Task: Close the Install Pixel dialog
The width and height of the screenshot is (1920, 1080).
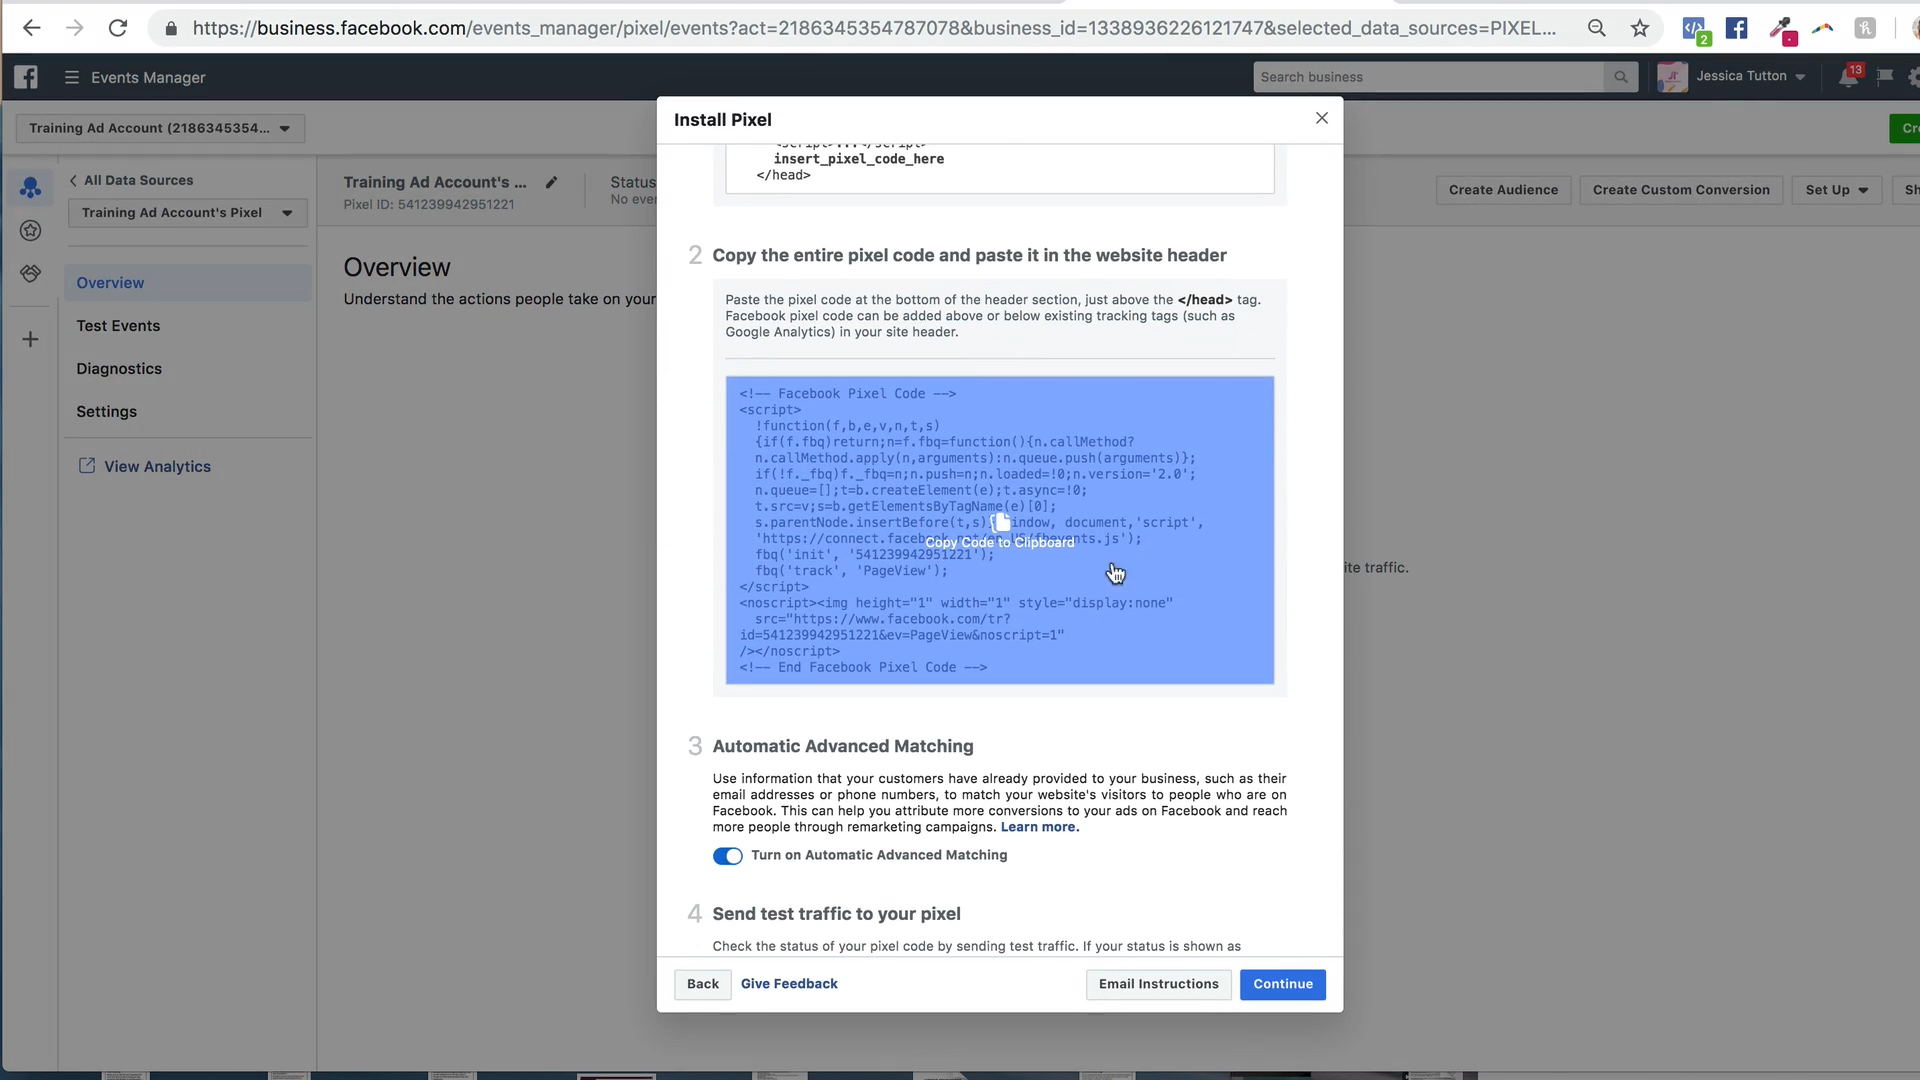Action: (1322, 118)
